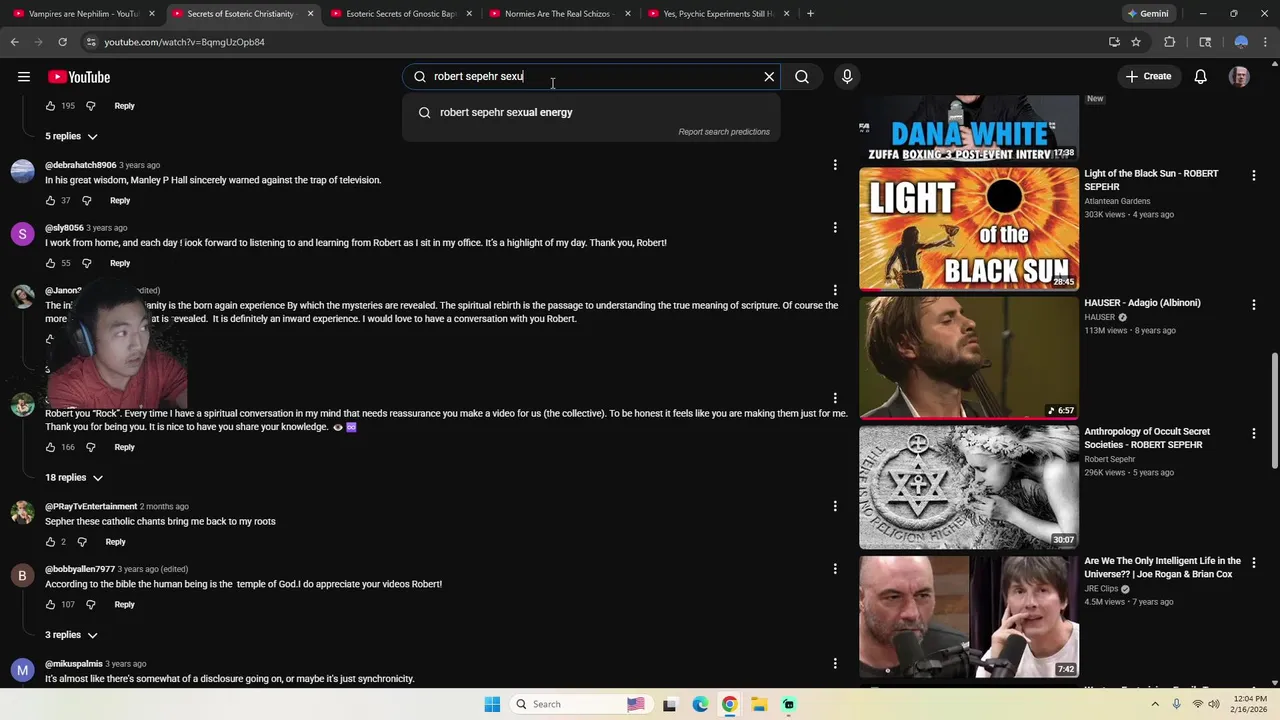Dislike the comment by @debrahatch8906

coord(86,201)
